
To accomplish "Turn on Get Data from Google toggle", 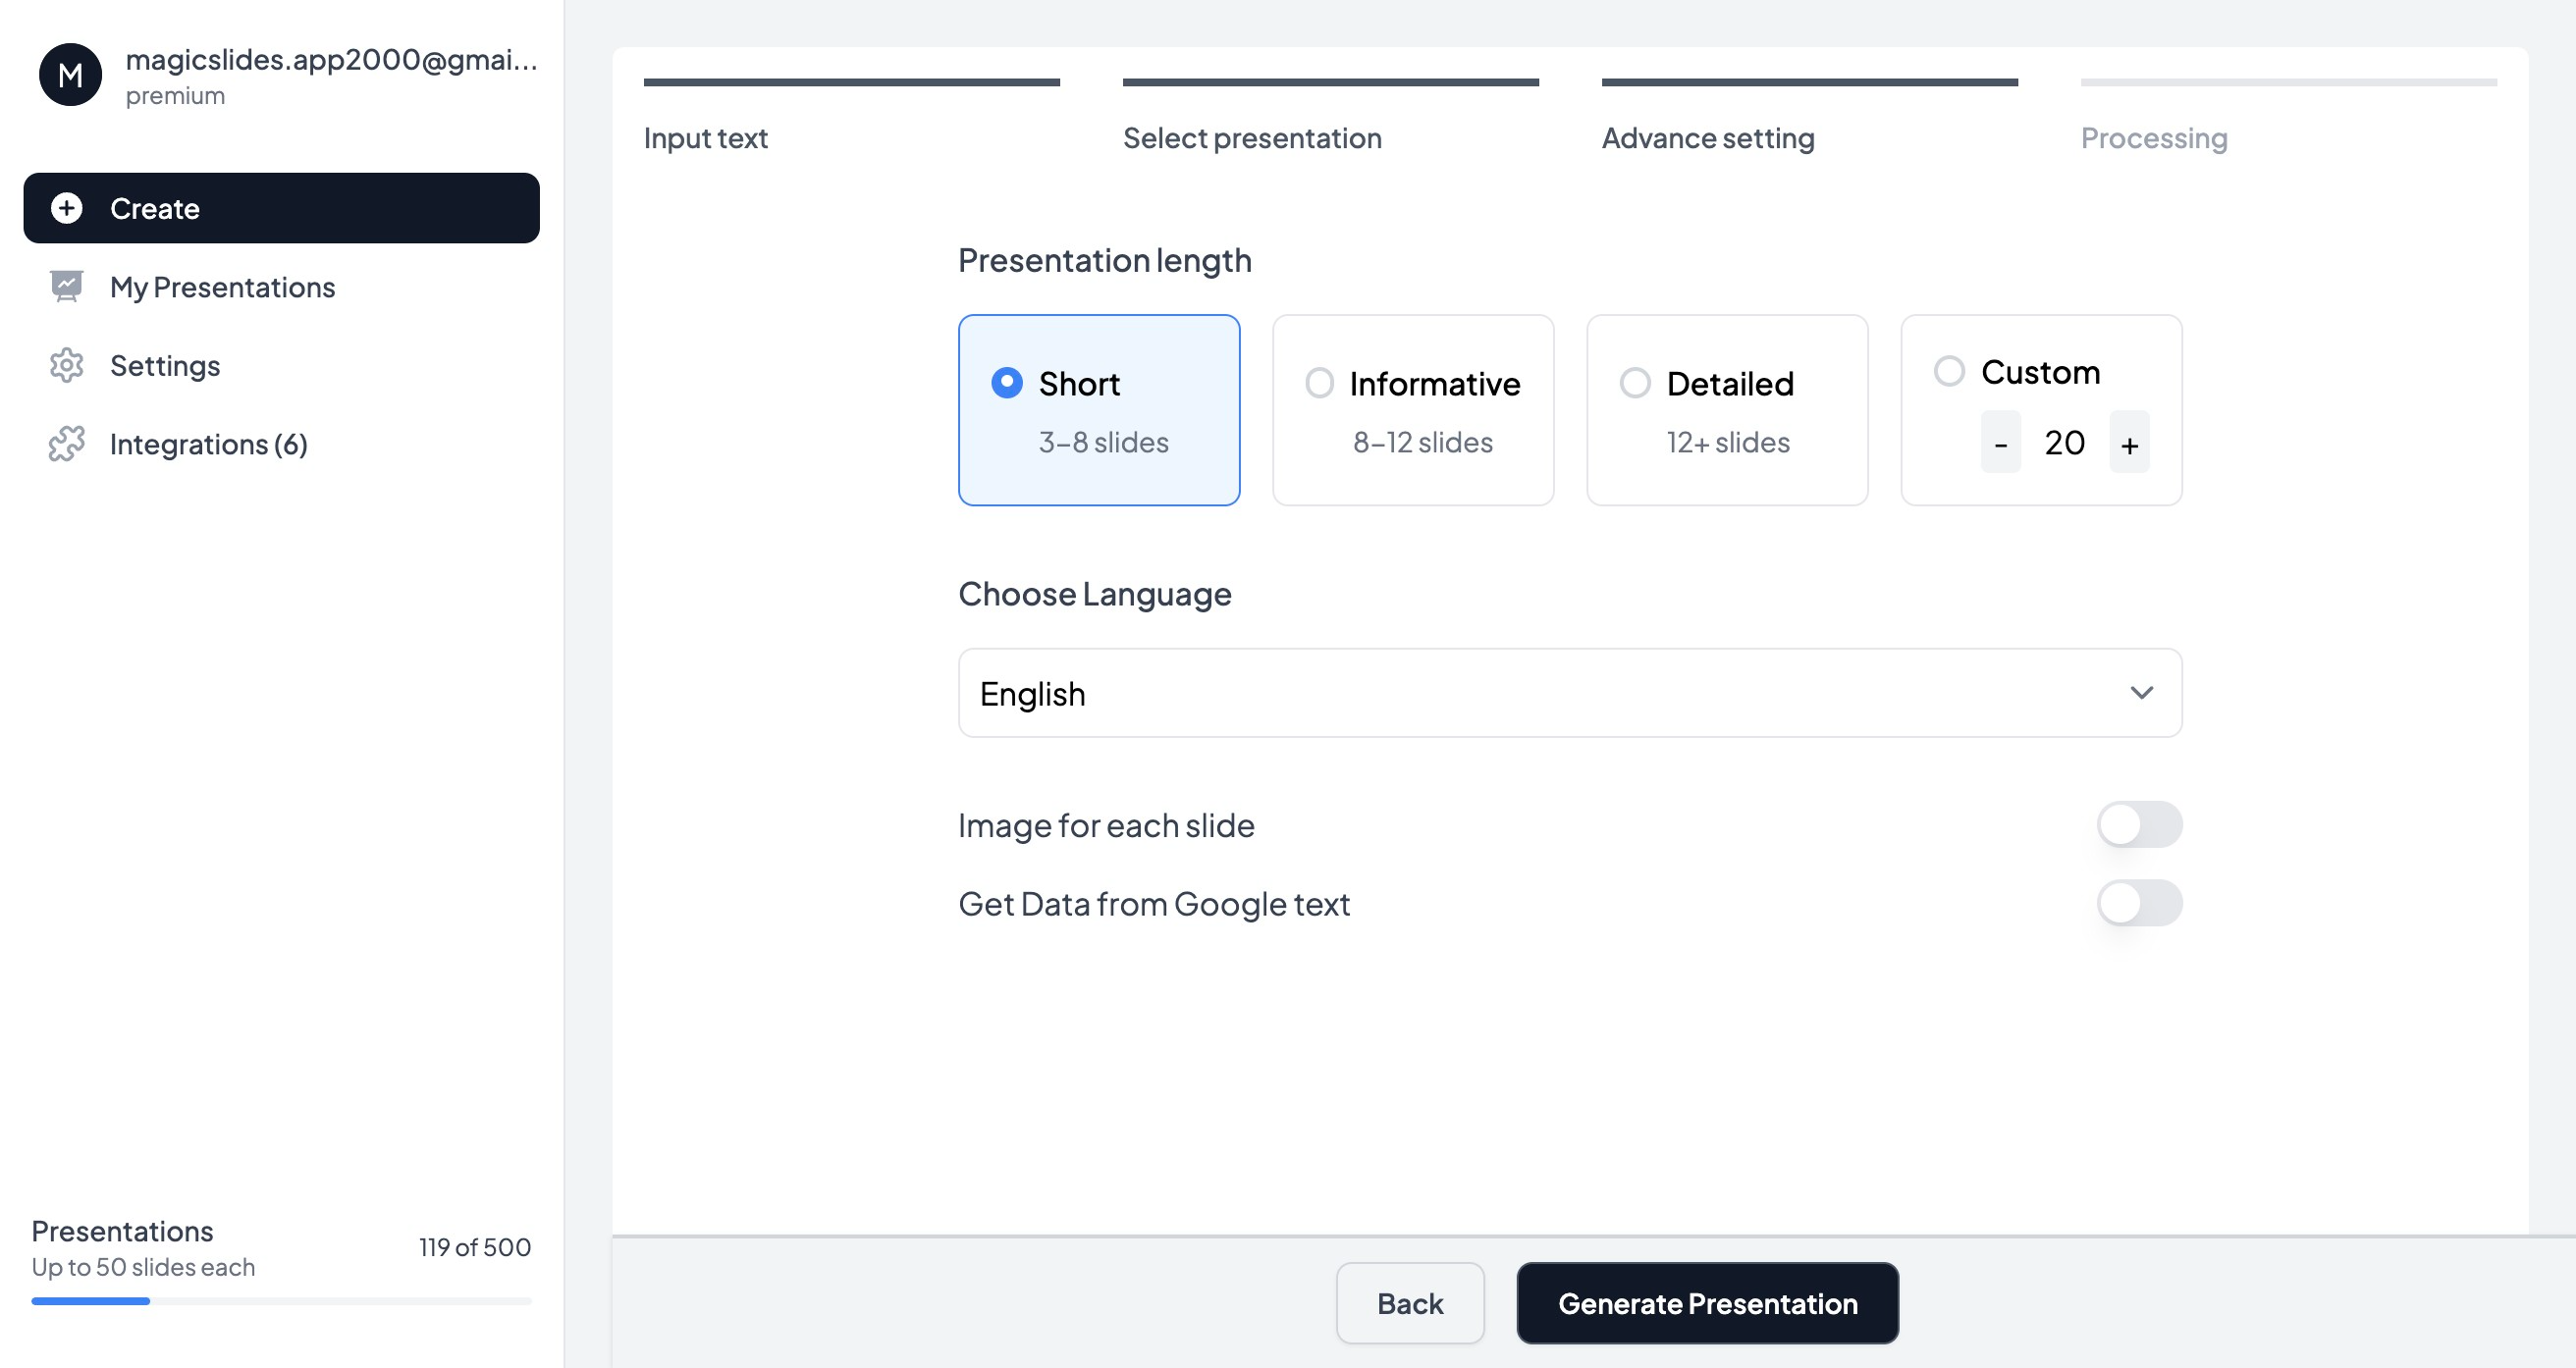I will click(2139, 903).
